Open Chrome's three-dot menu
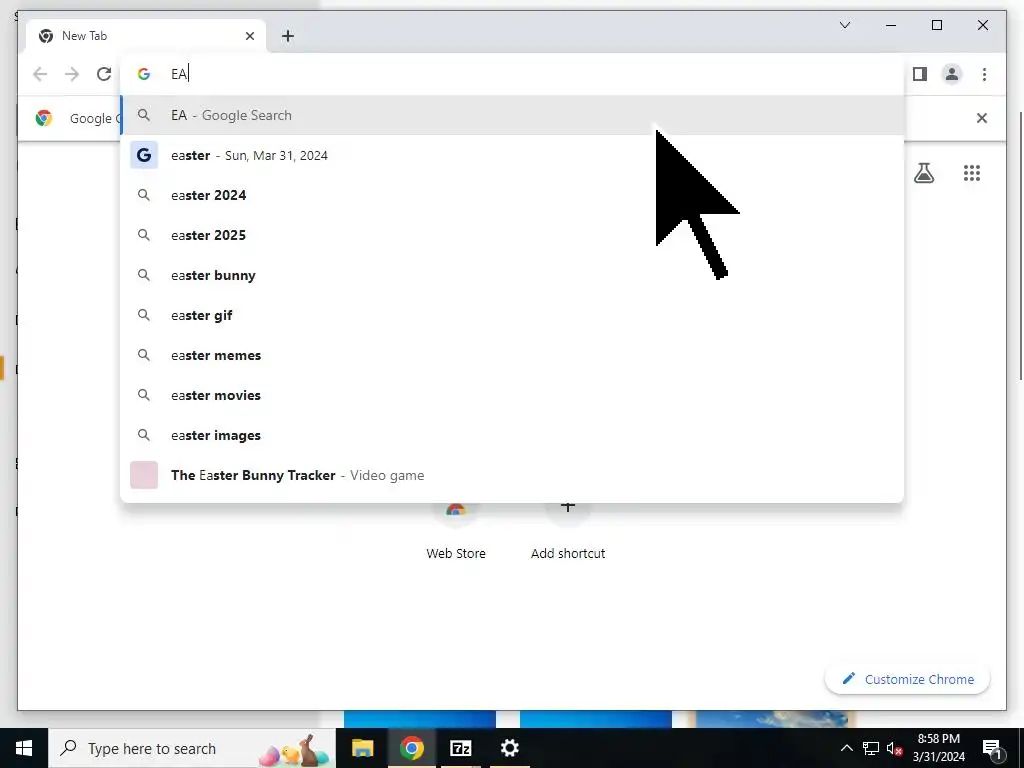The height and width of the screenshot is (768, 1024). tap(984, 74)
